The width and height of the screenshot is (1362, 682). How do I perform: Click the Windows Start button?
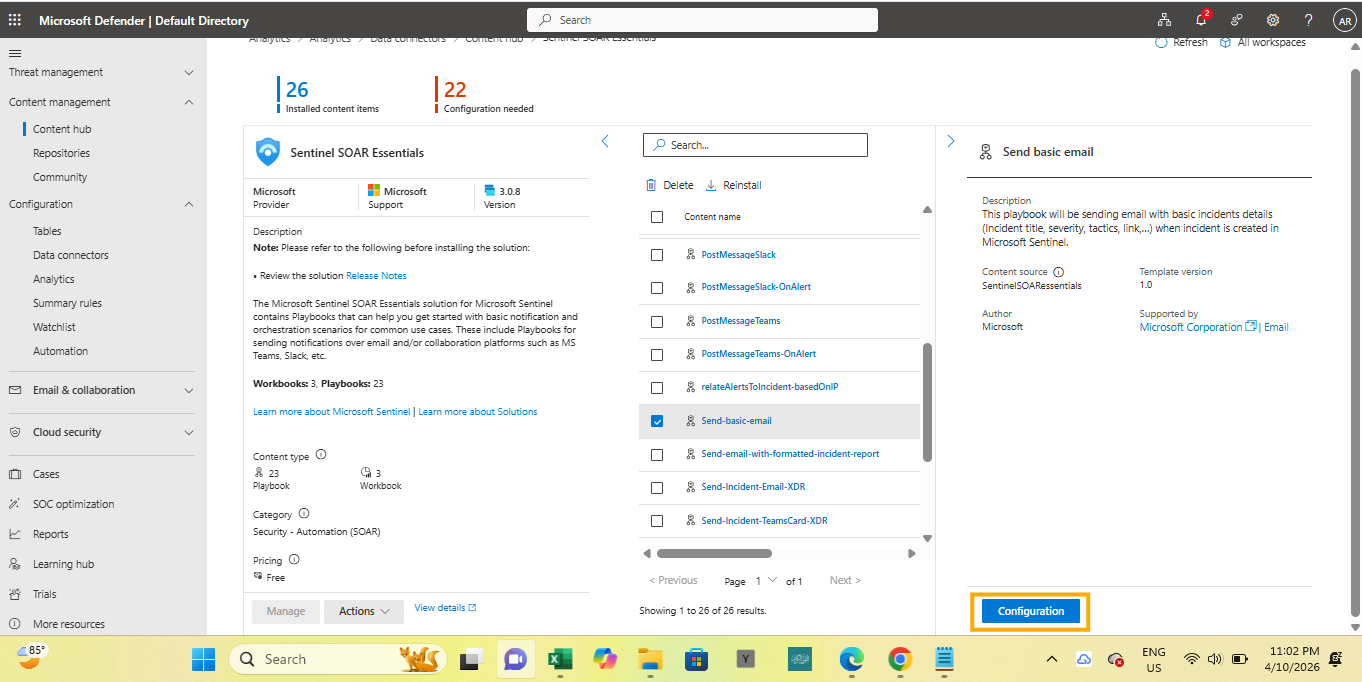[203, 659]
